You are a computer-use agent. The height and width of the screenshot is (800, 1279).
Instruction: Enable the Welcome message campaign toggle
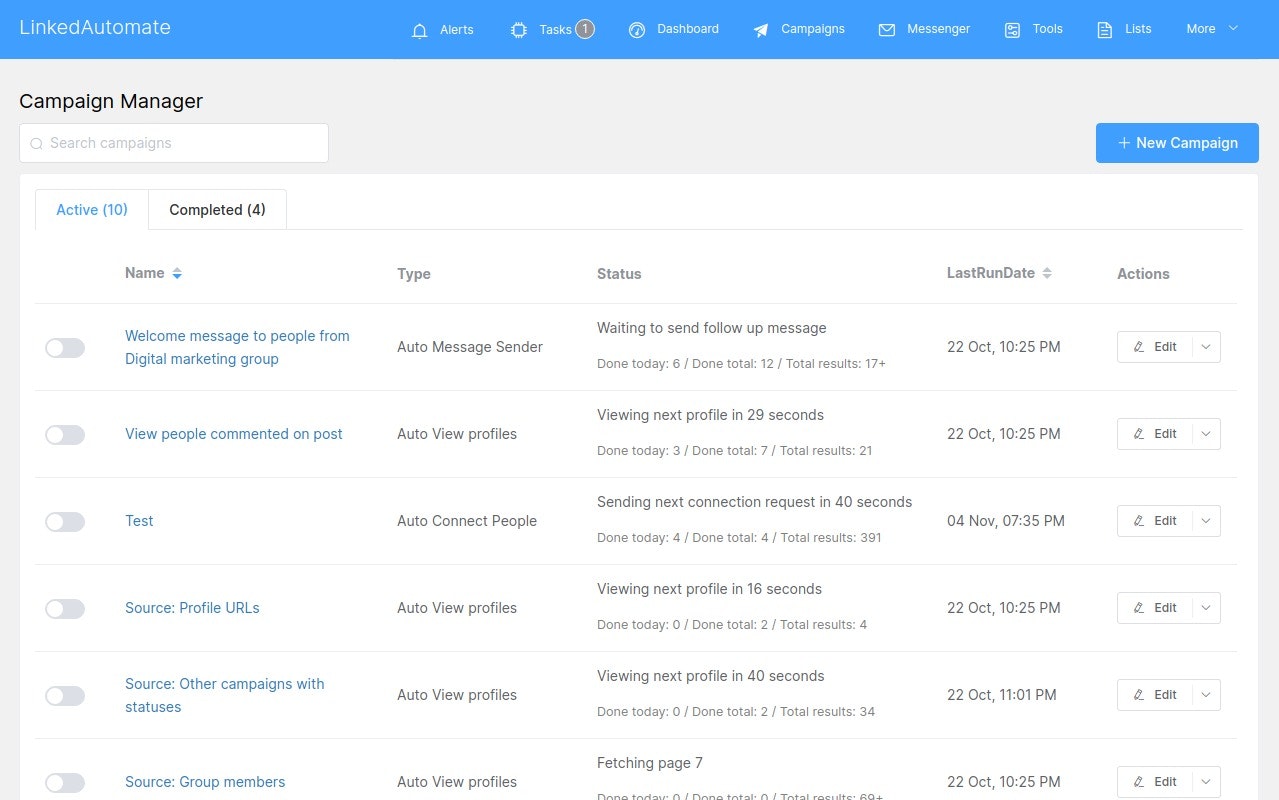[64, 347]
